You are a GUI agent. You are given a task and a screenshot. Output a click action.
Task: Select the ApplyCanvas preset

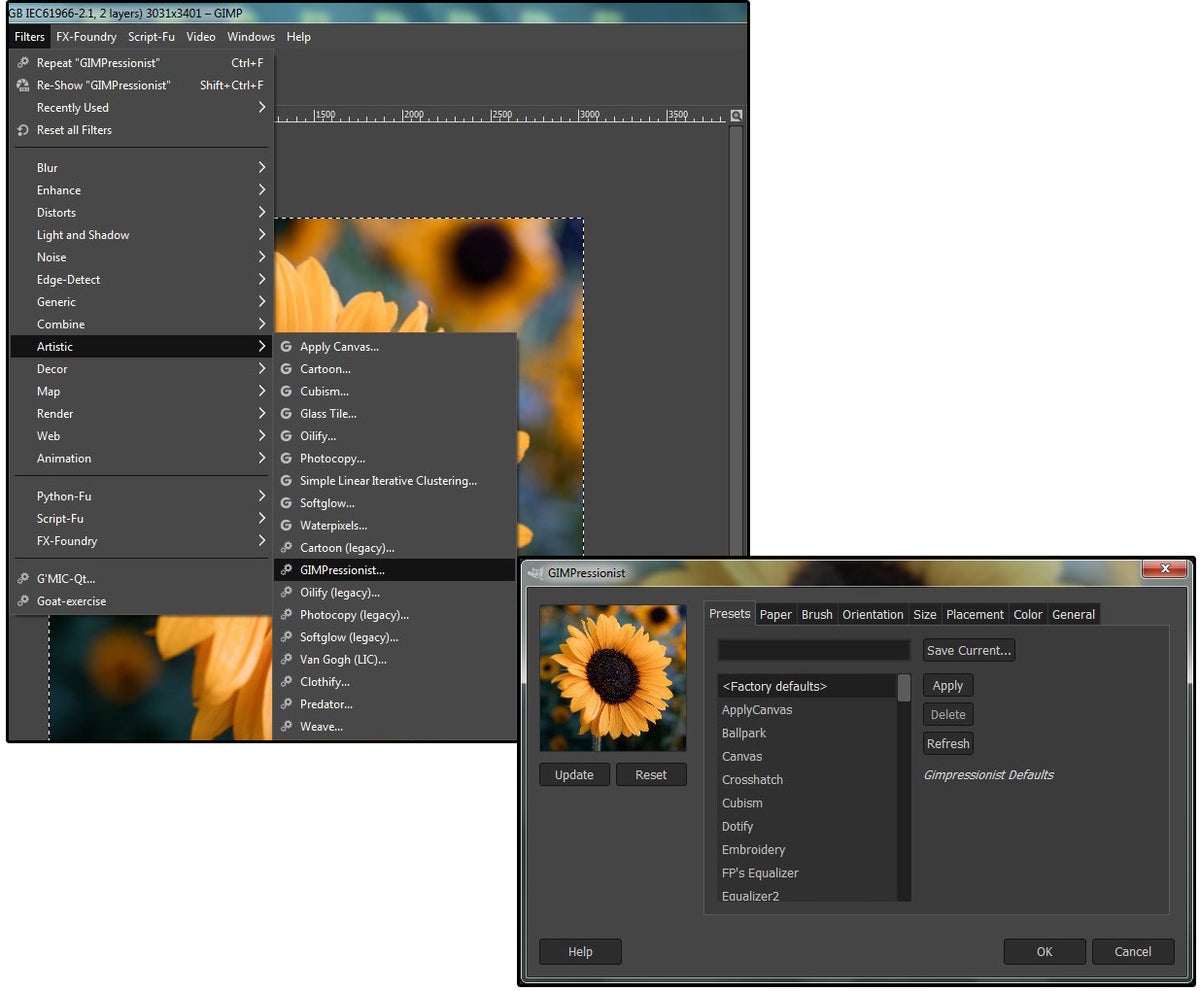[807, 710]
